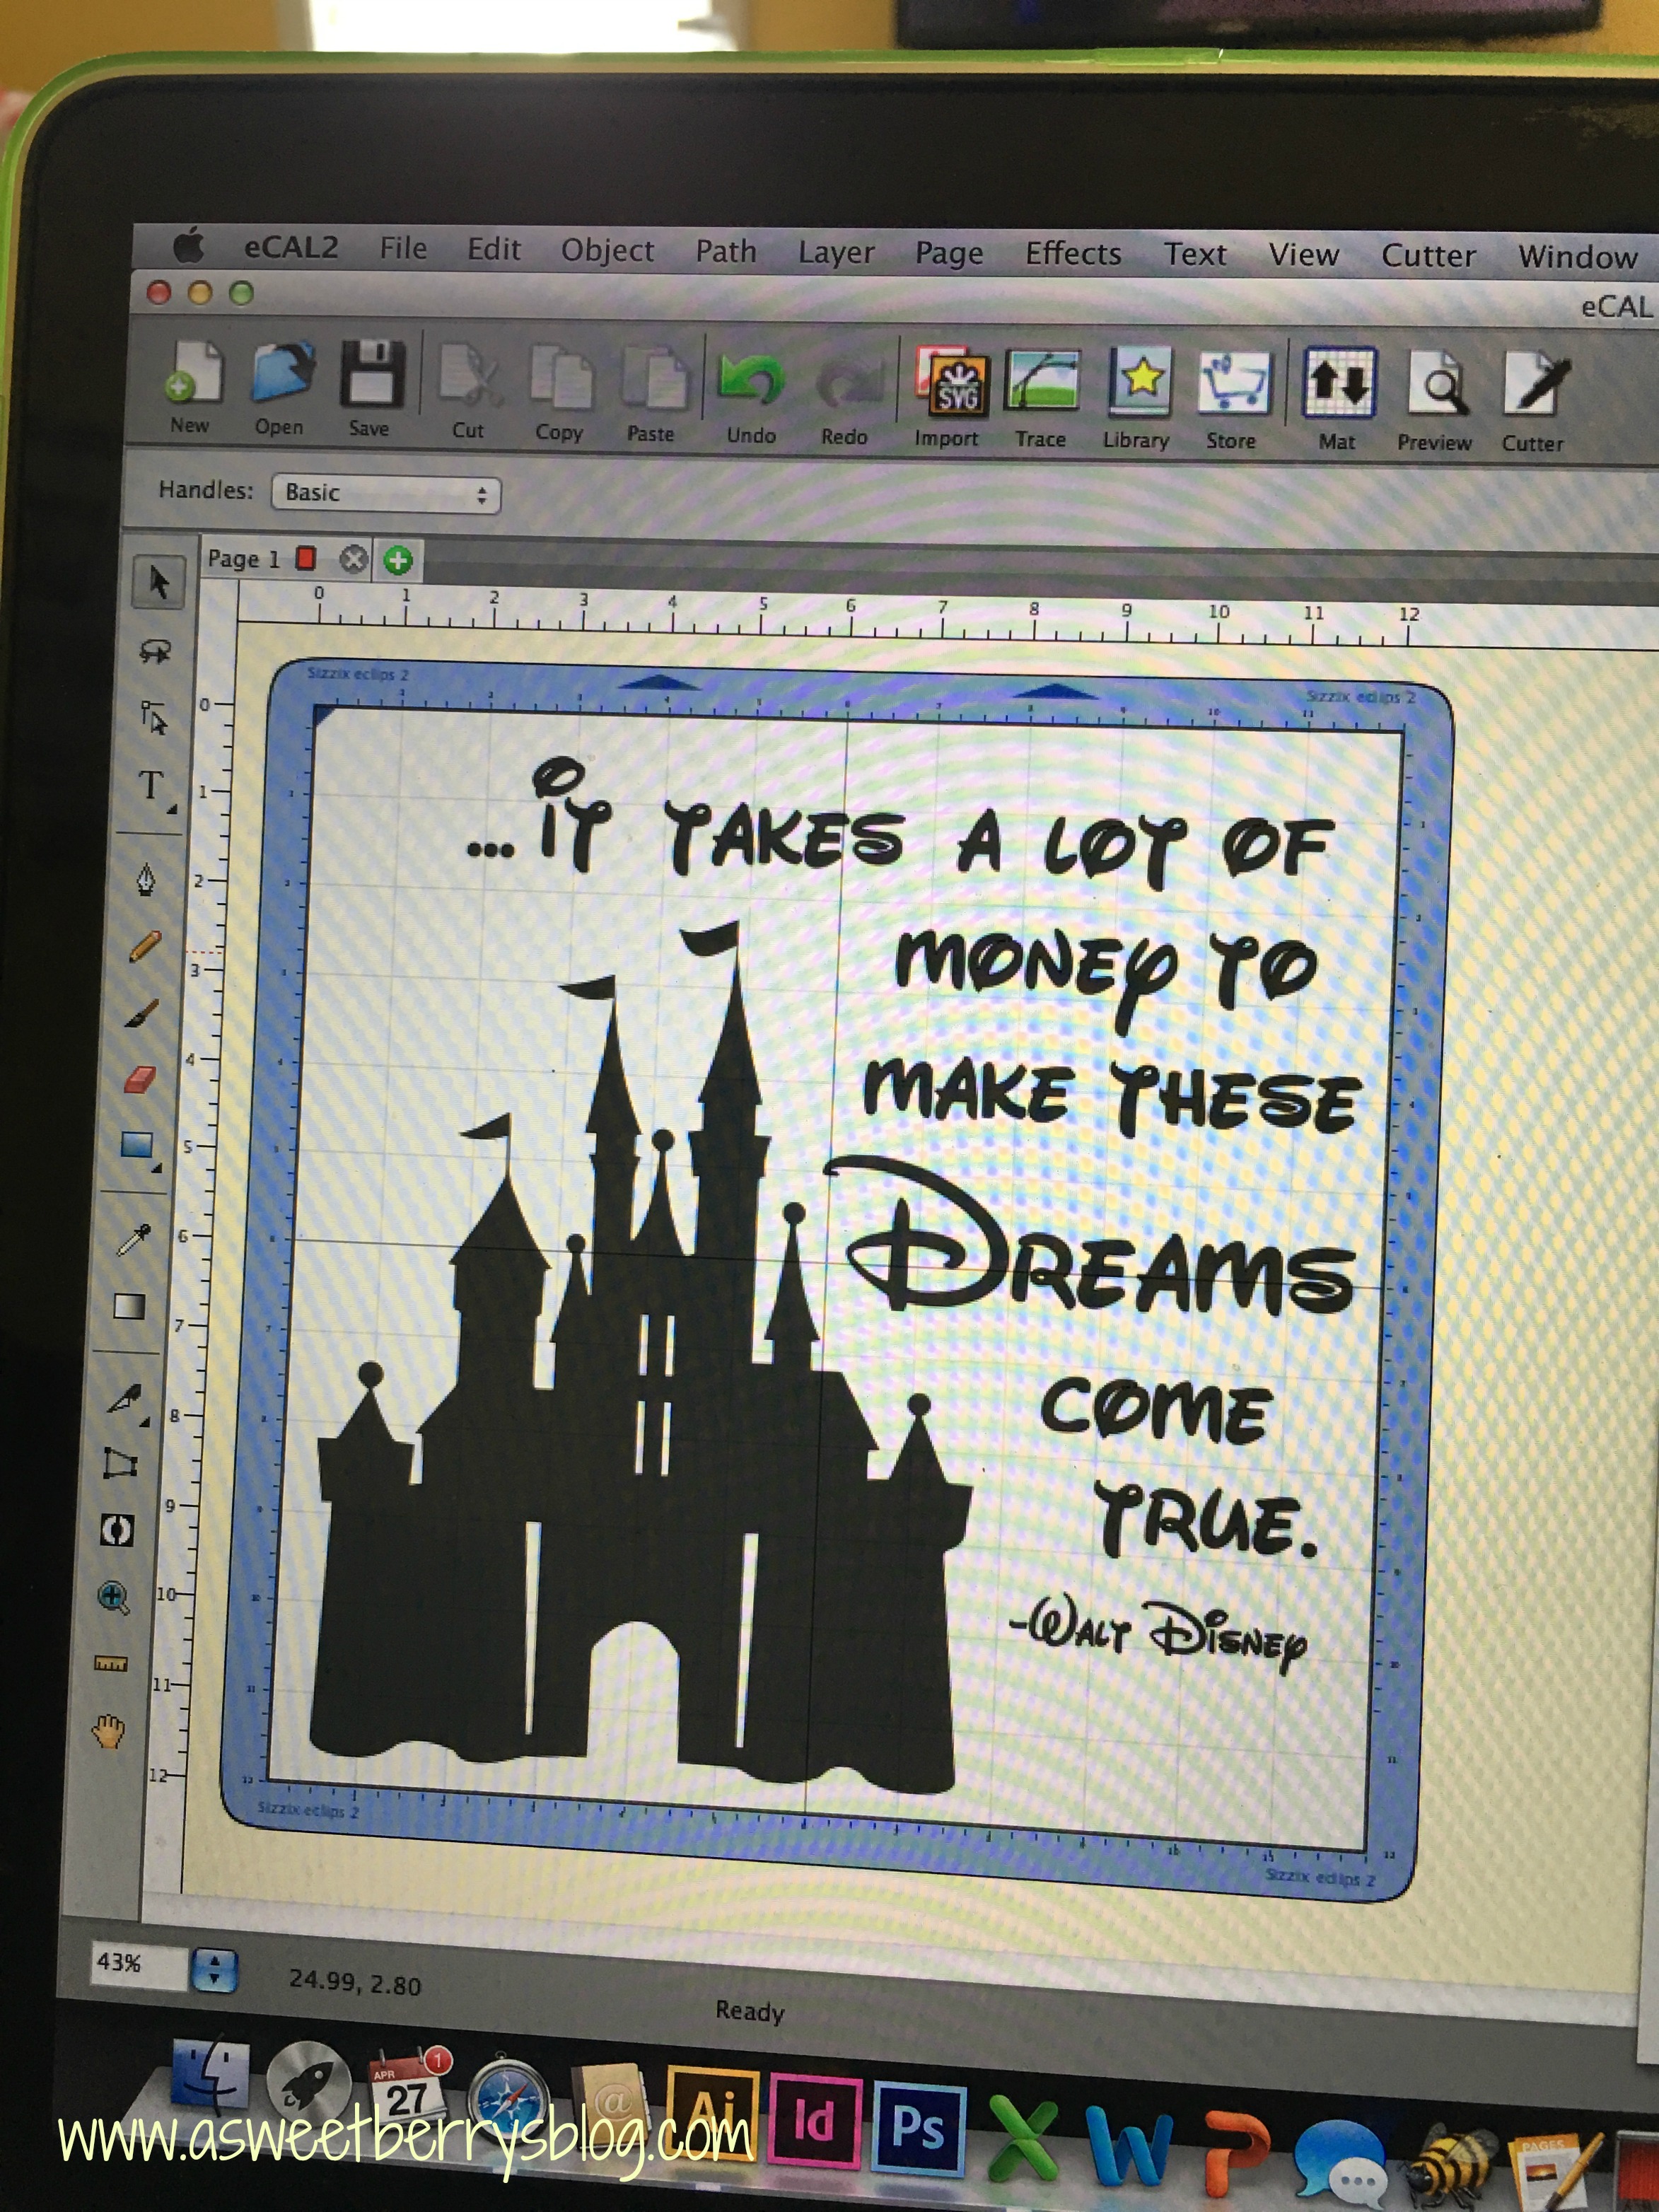The height and width of the screenshot is (2212, 1659).
Task: Open InDesign from the Dock
Action: coord(814,2121)
